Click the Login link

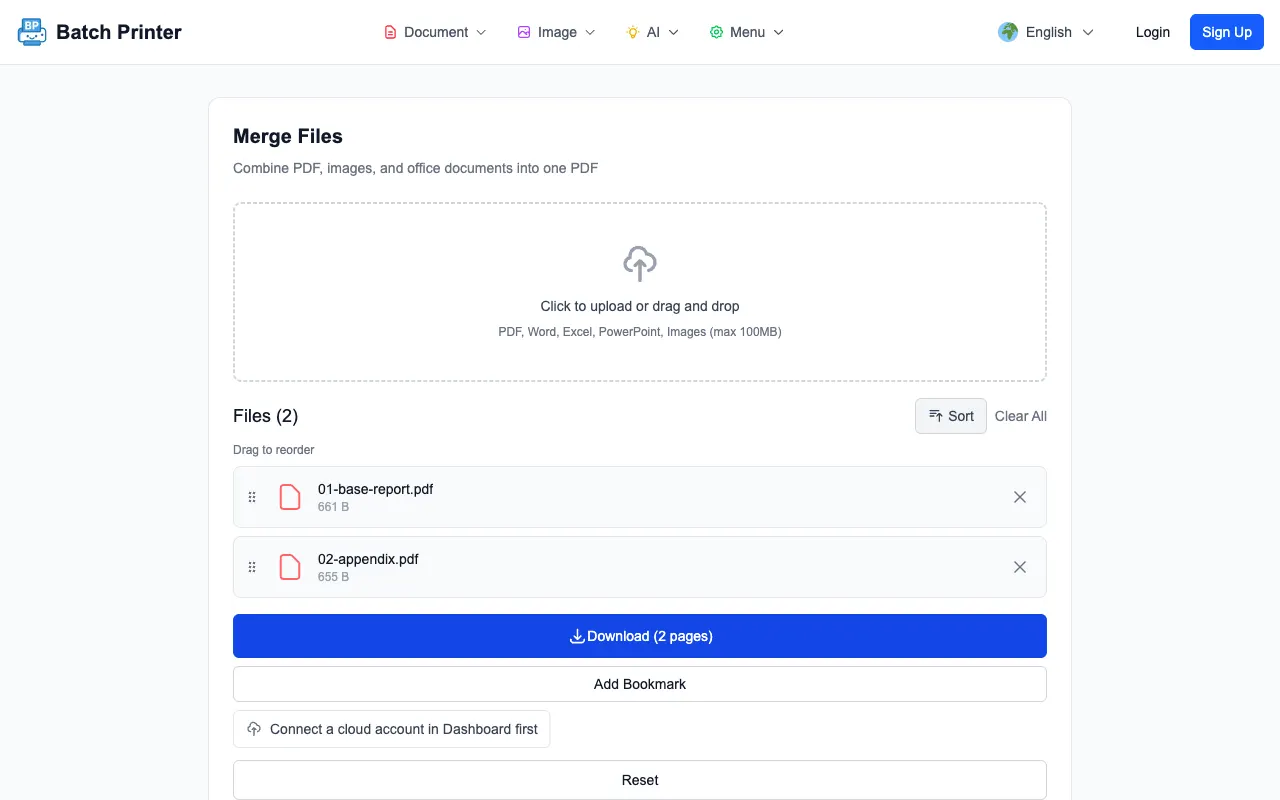(x=1153, y=32)
